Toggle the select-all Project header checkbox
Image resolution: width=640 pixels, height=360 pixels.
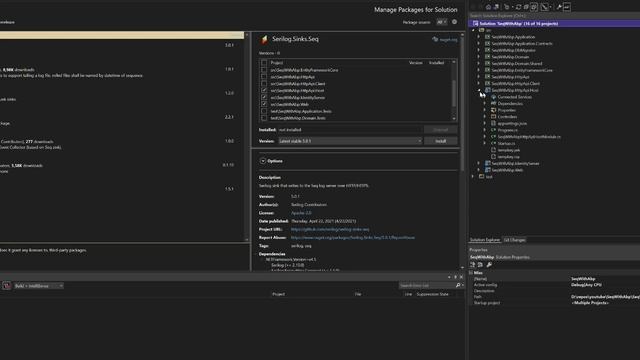click(x=264, y=63)
